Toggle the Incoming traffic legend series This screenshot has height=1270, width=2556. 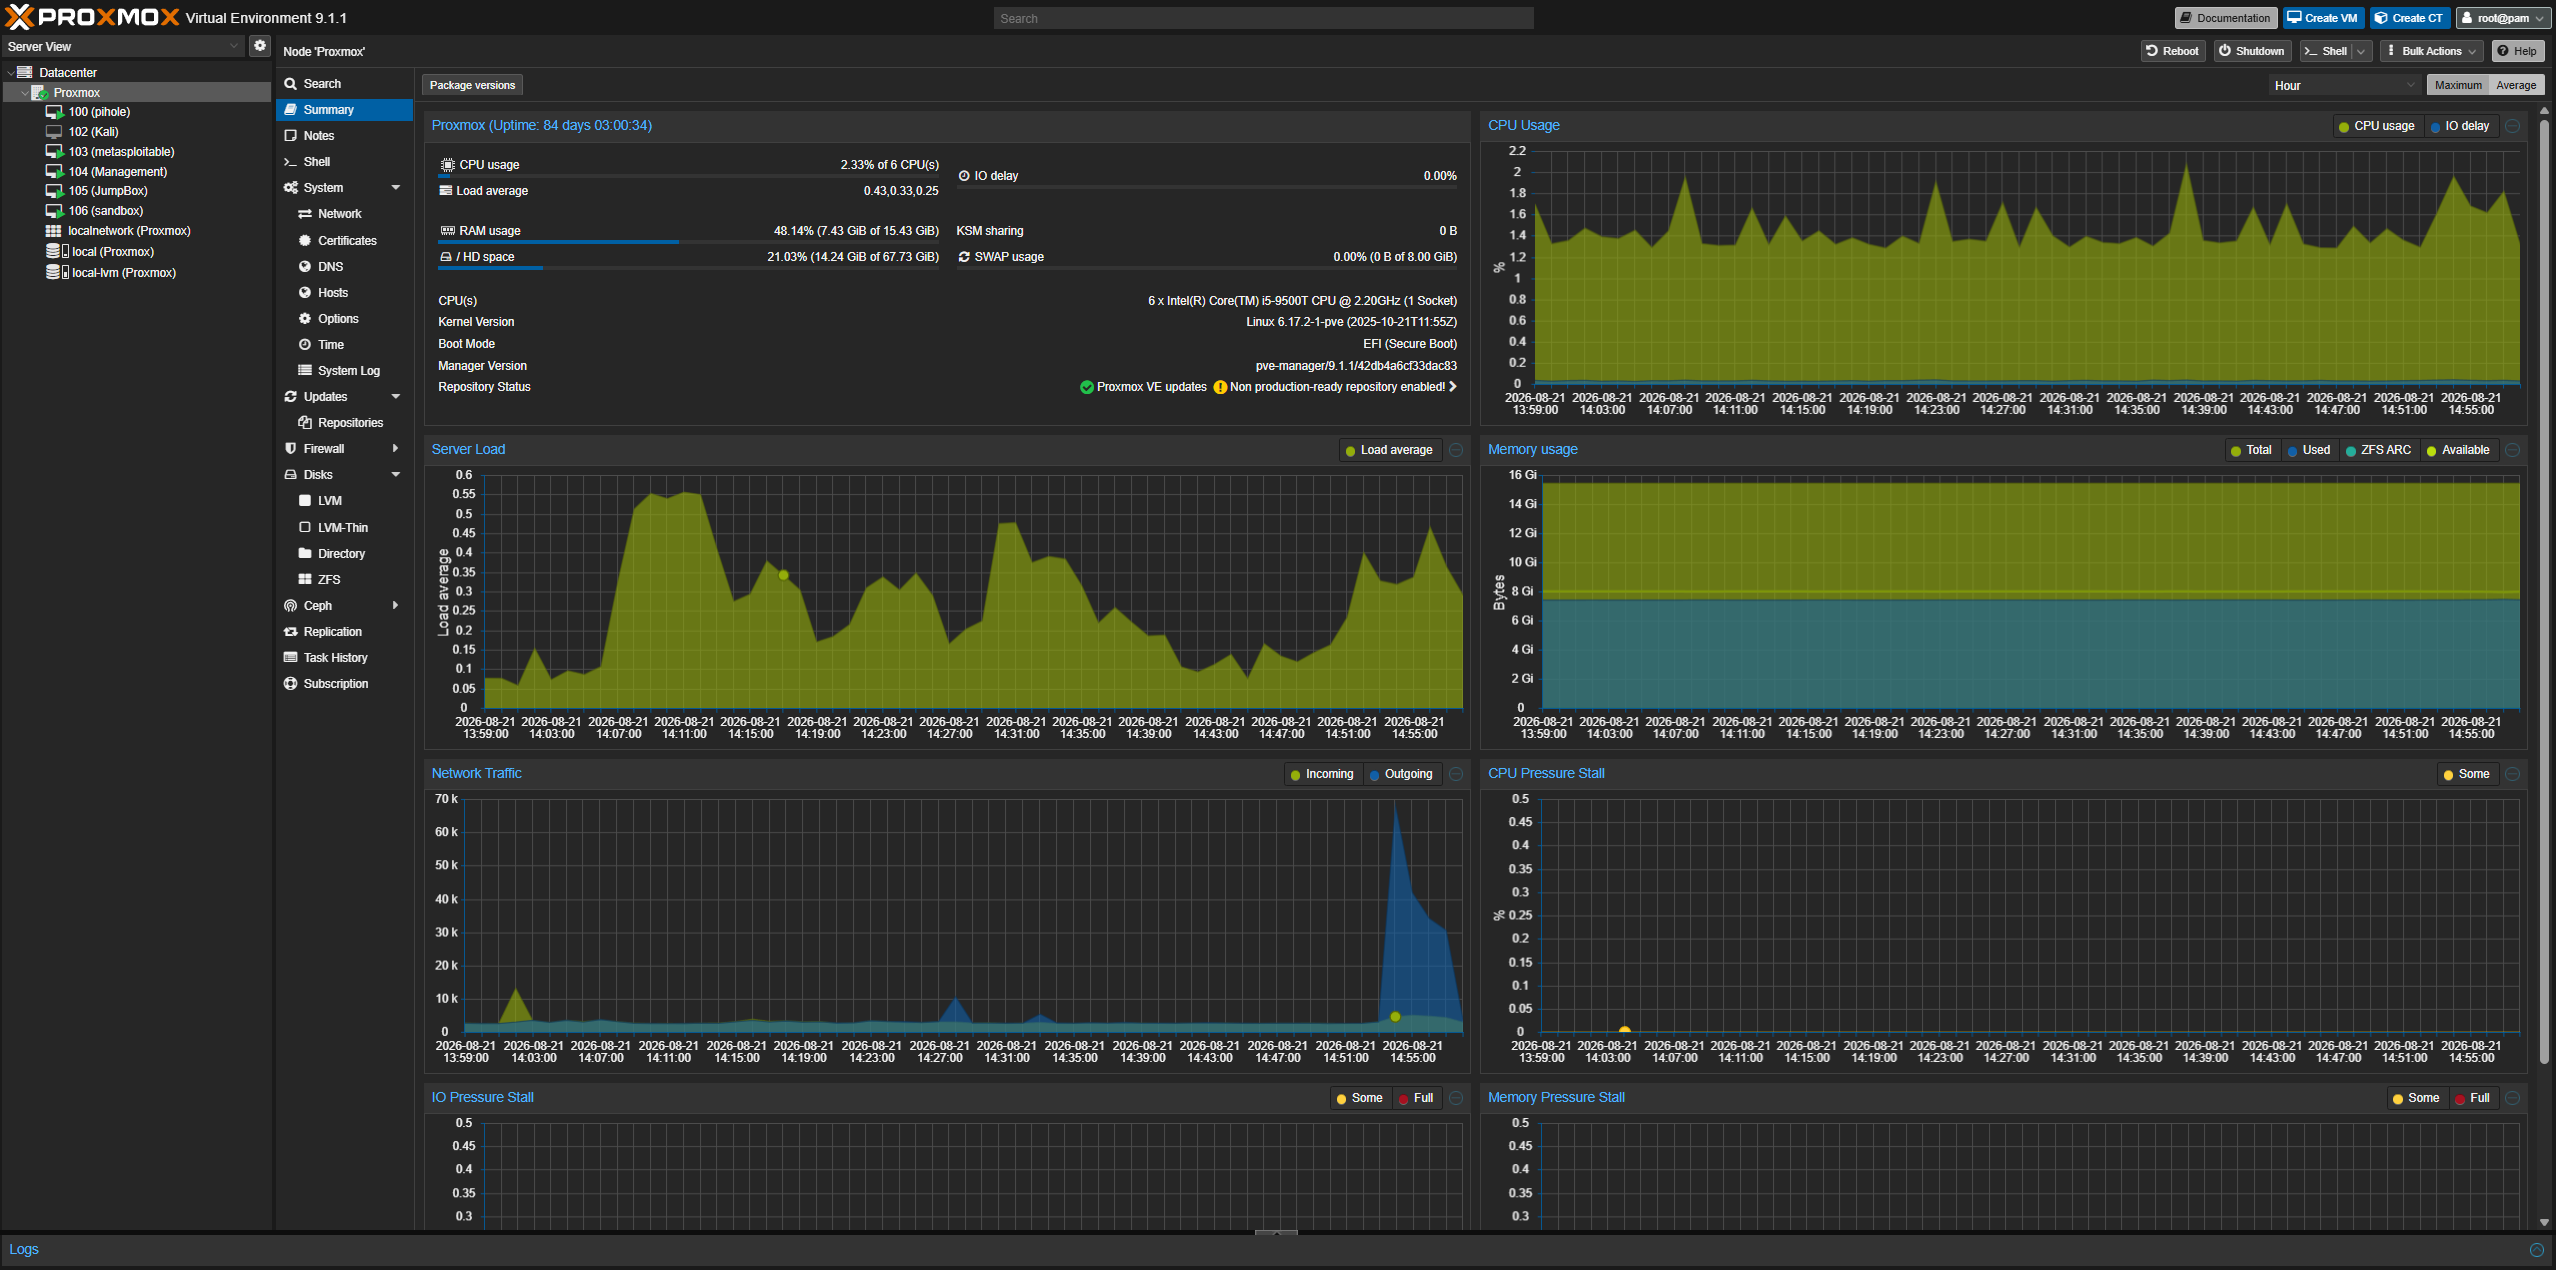(x=1323, y=774)
